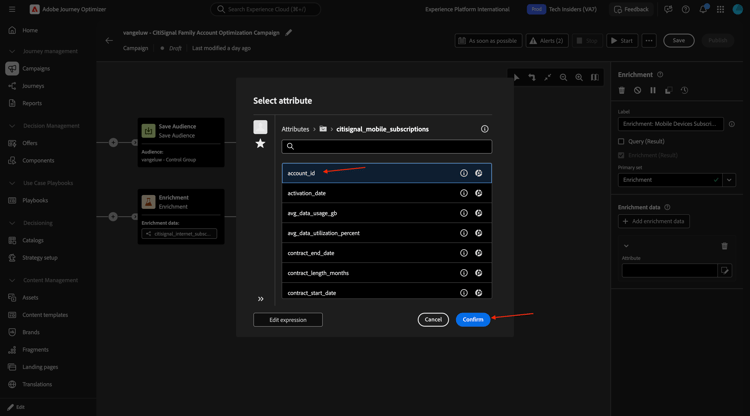750x416 pixels.
Task: Open notifications bell icon in top bar
Action: click(x=703, y=9)
